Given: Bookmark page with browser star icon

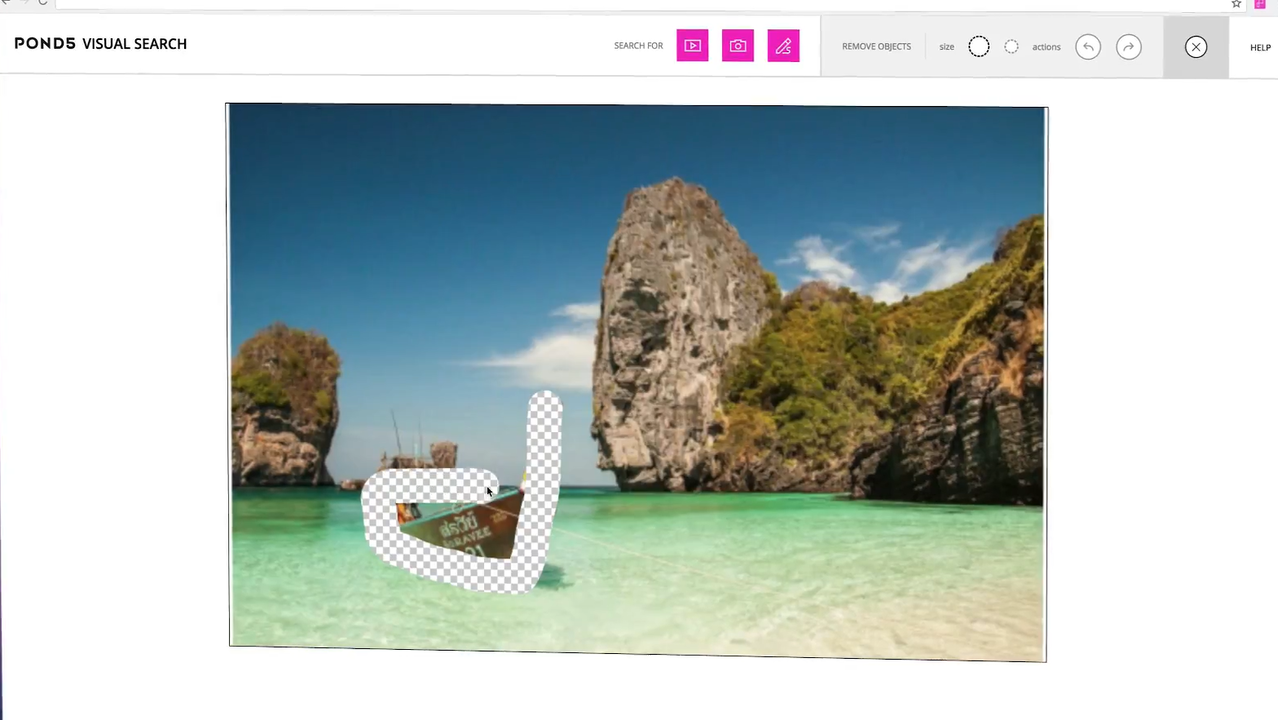Looking at the screenshot, I should click(1236, 4).
